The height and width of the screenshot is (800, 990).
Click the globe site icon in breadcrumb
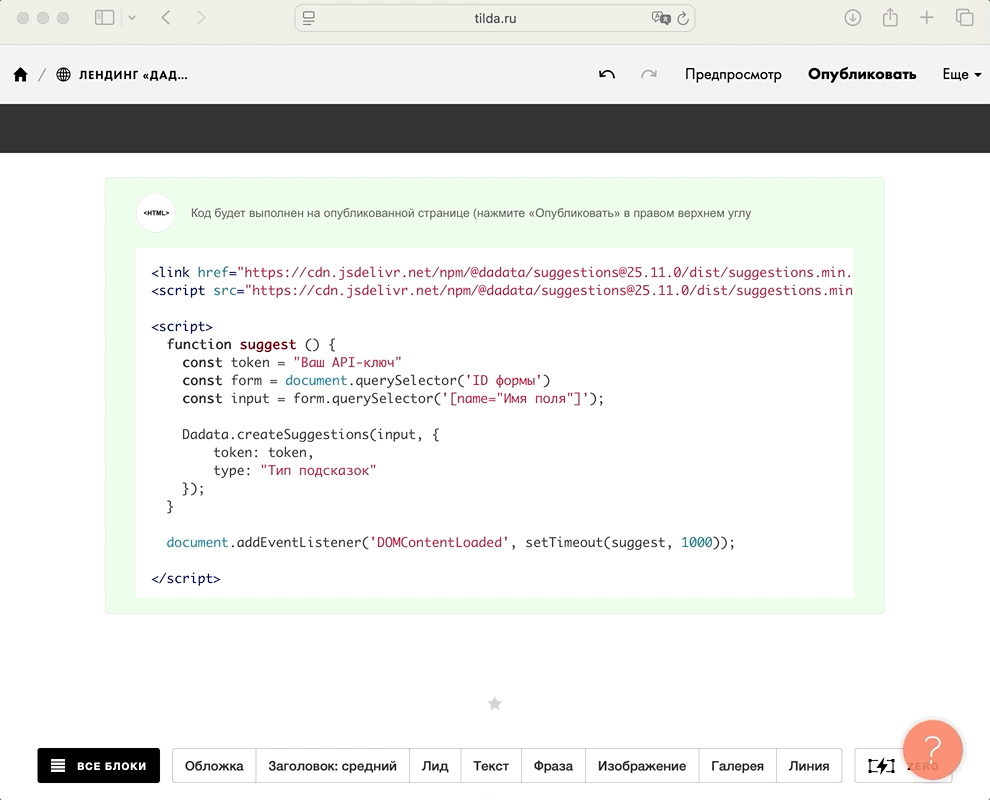tap(64, 75)
